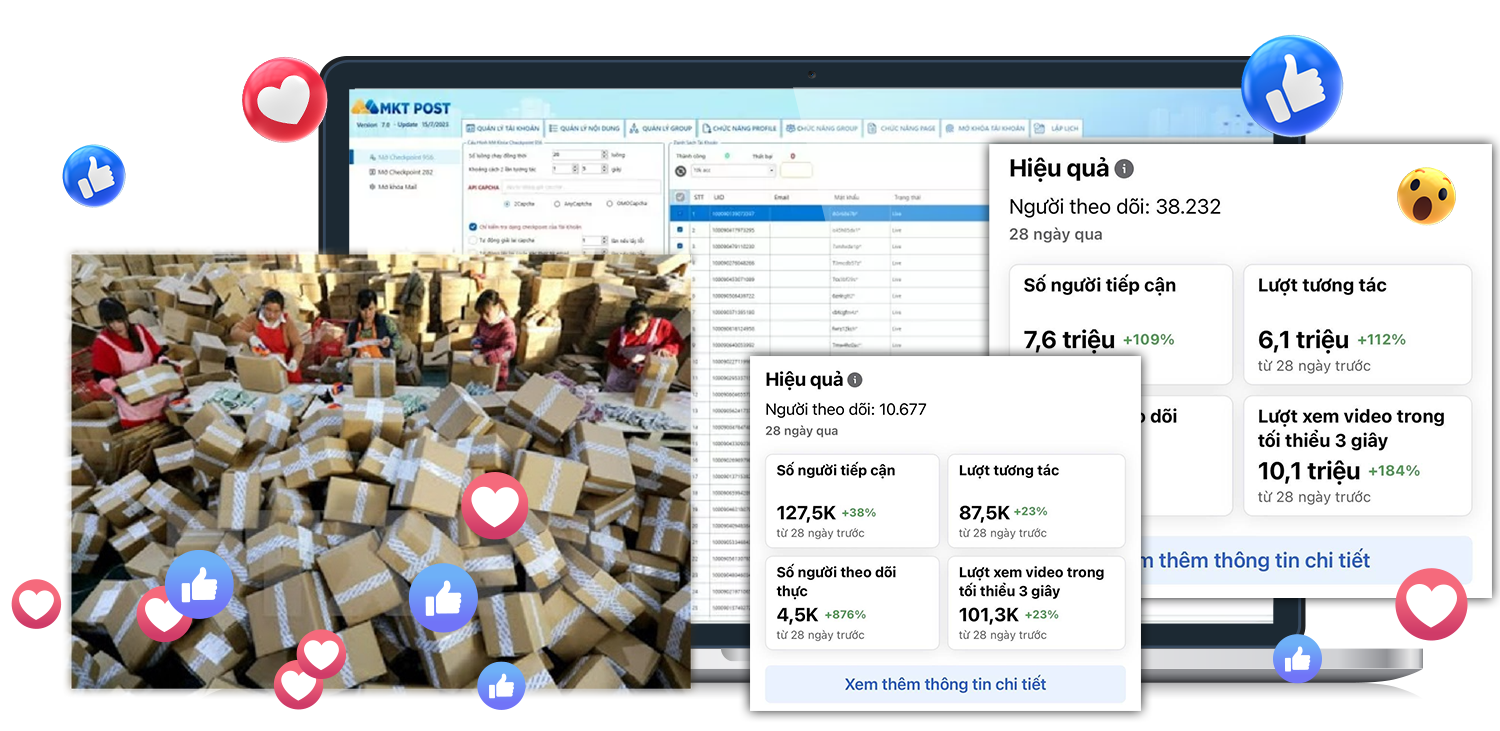Screen dimensions: 1500x731
Task: Open the Số người tiếp cận 127,5K card
Action: [x=852, y=501]
